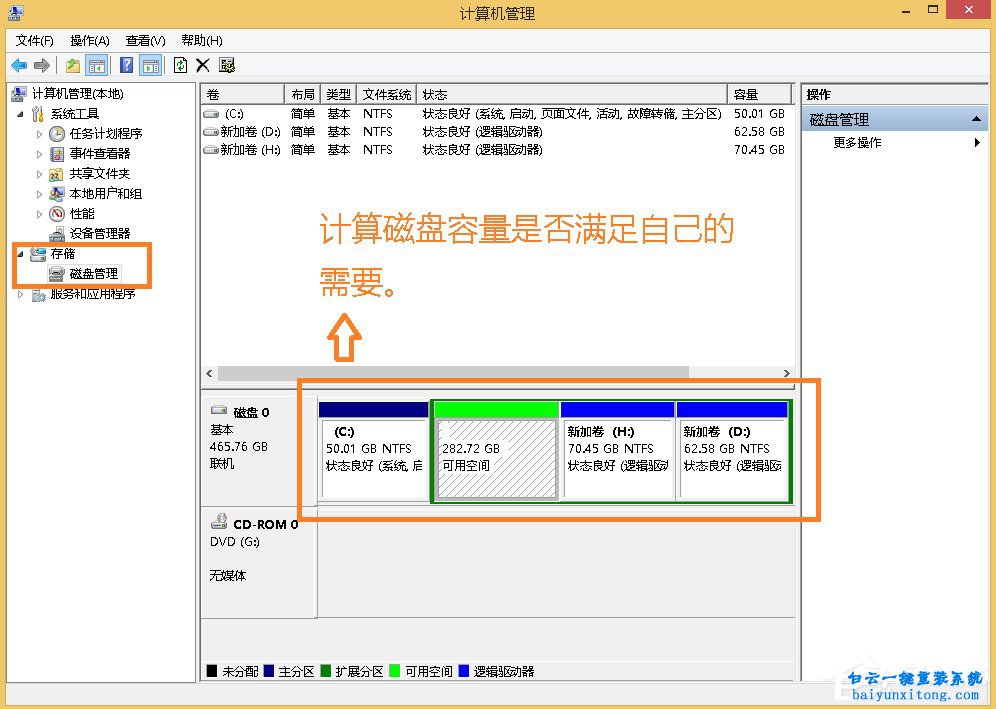
Task: Open the 操作(A) menu
Action: pyautogui.click(x=88, y=41)
